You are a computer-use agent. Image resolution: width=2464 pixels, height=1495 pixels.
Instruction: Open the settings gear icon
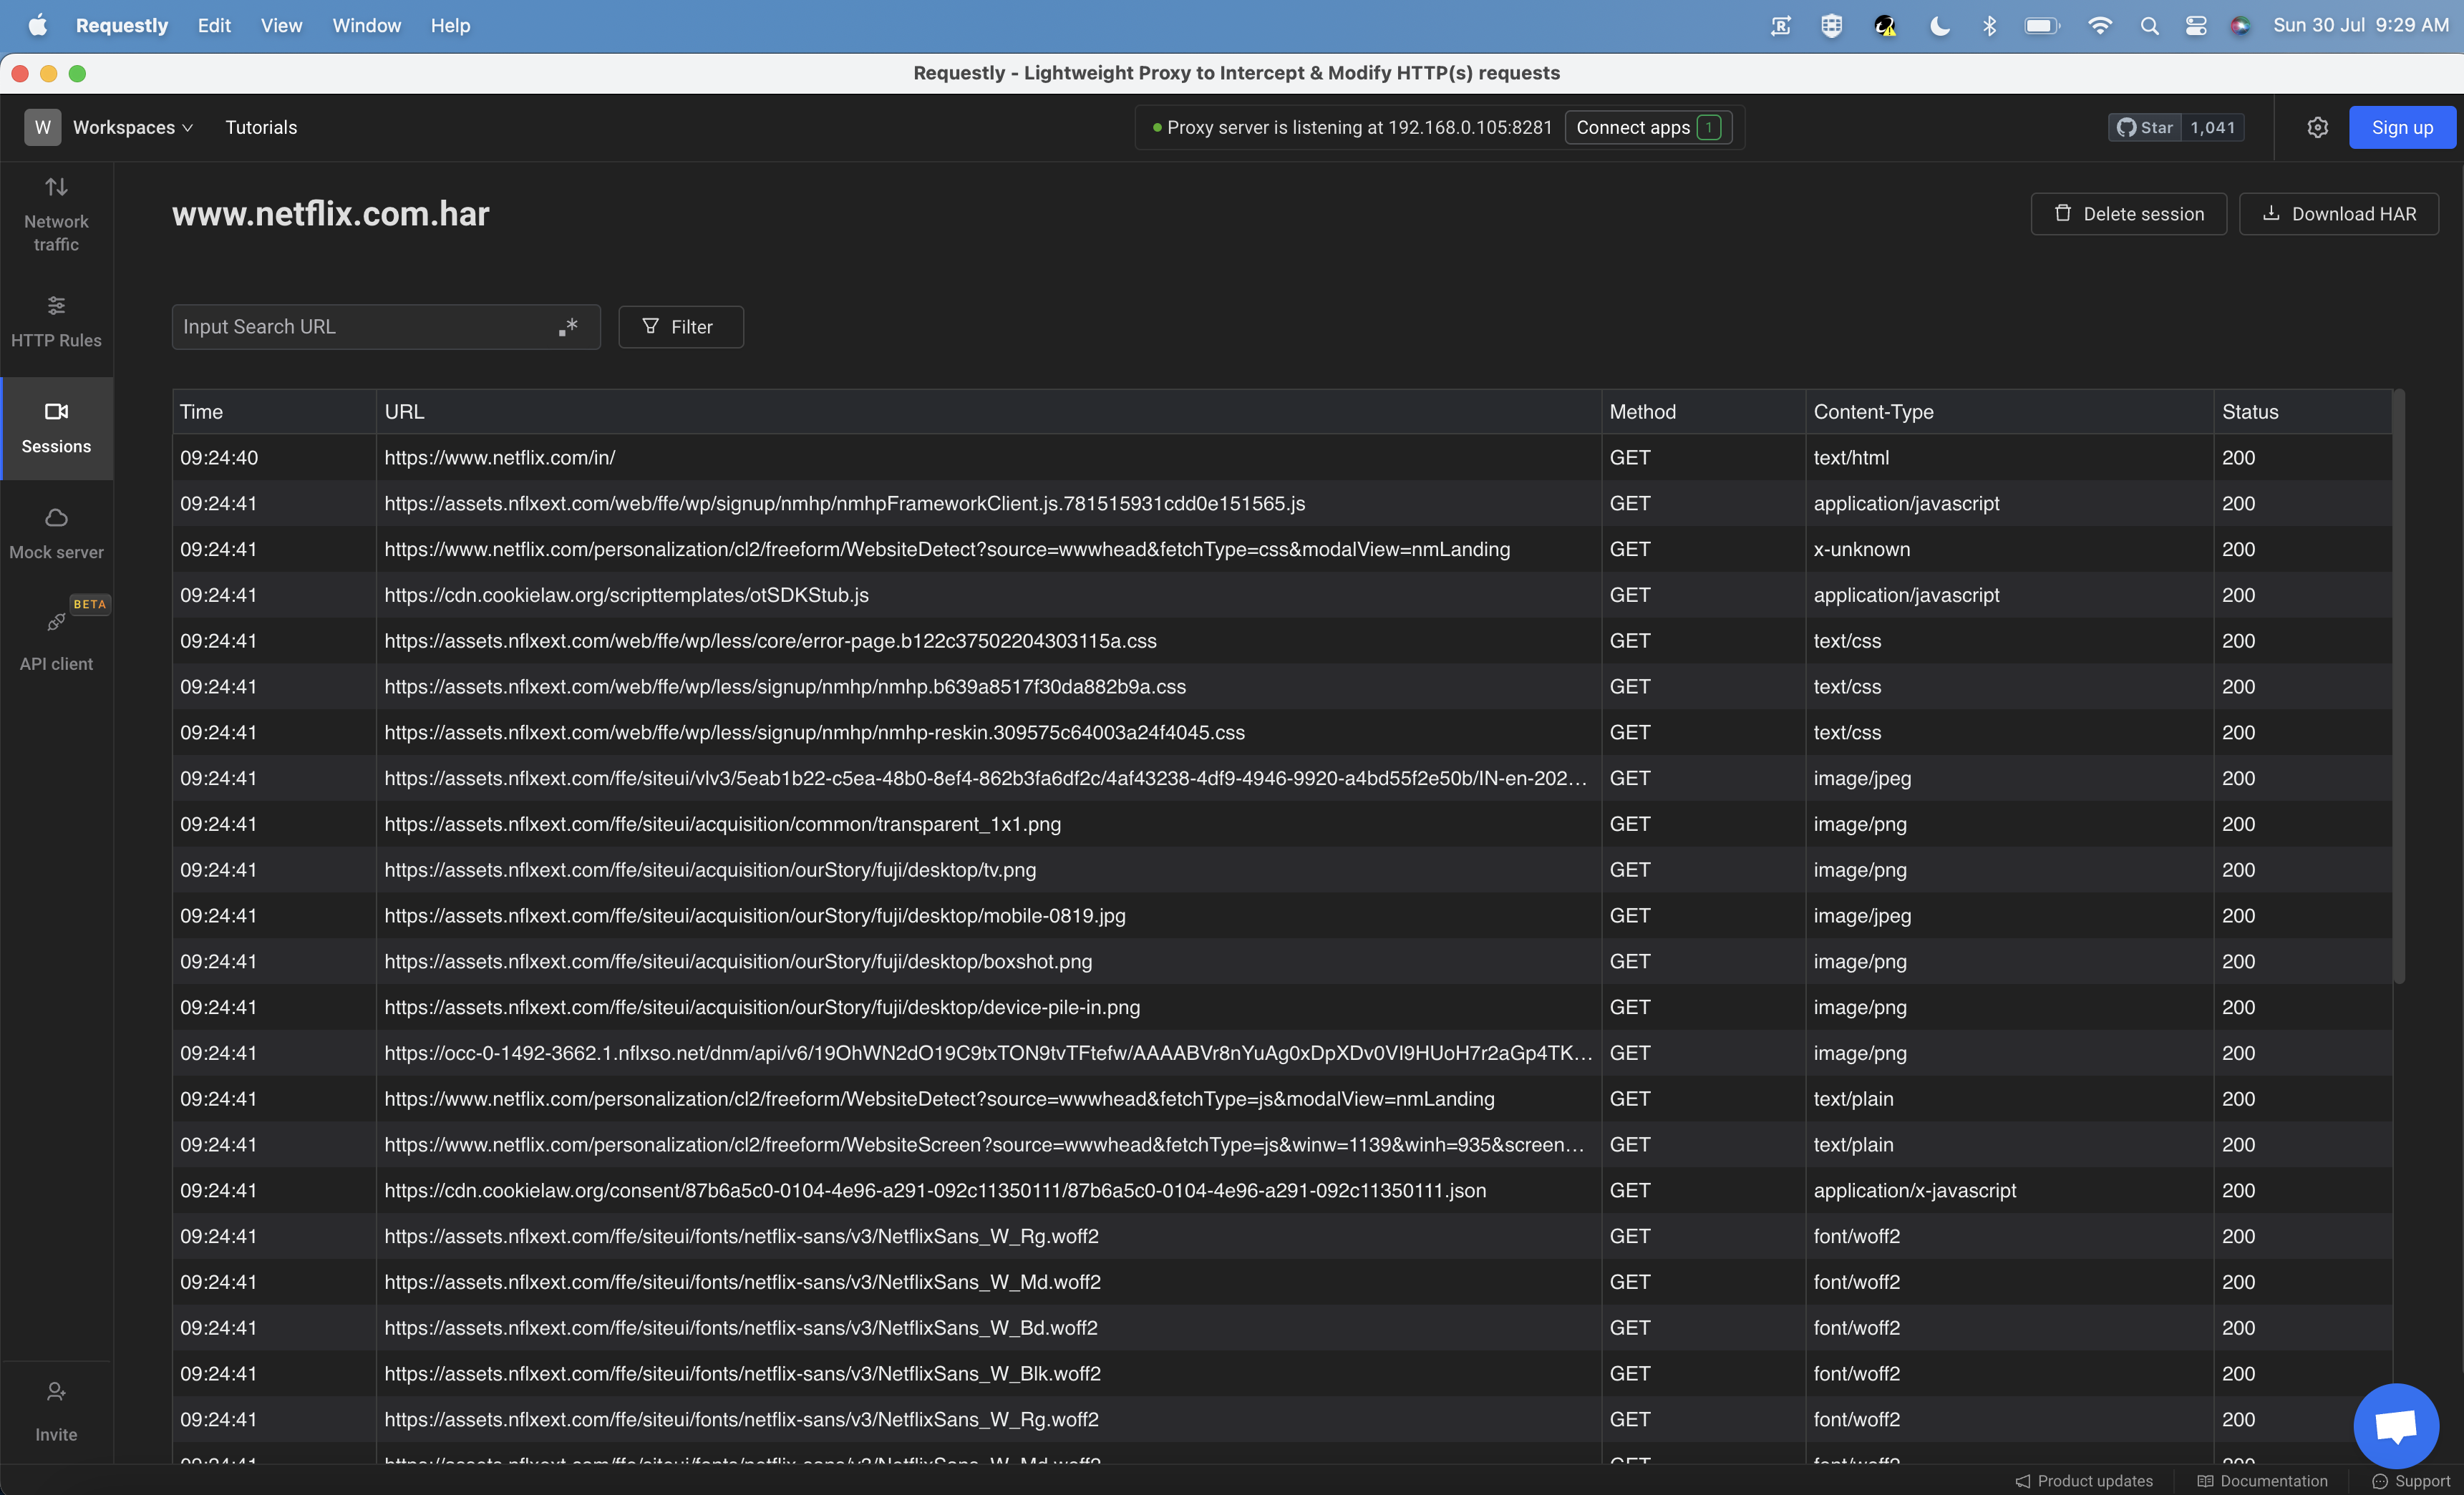[x=2317, y=127]
